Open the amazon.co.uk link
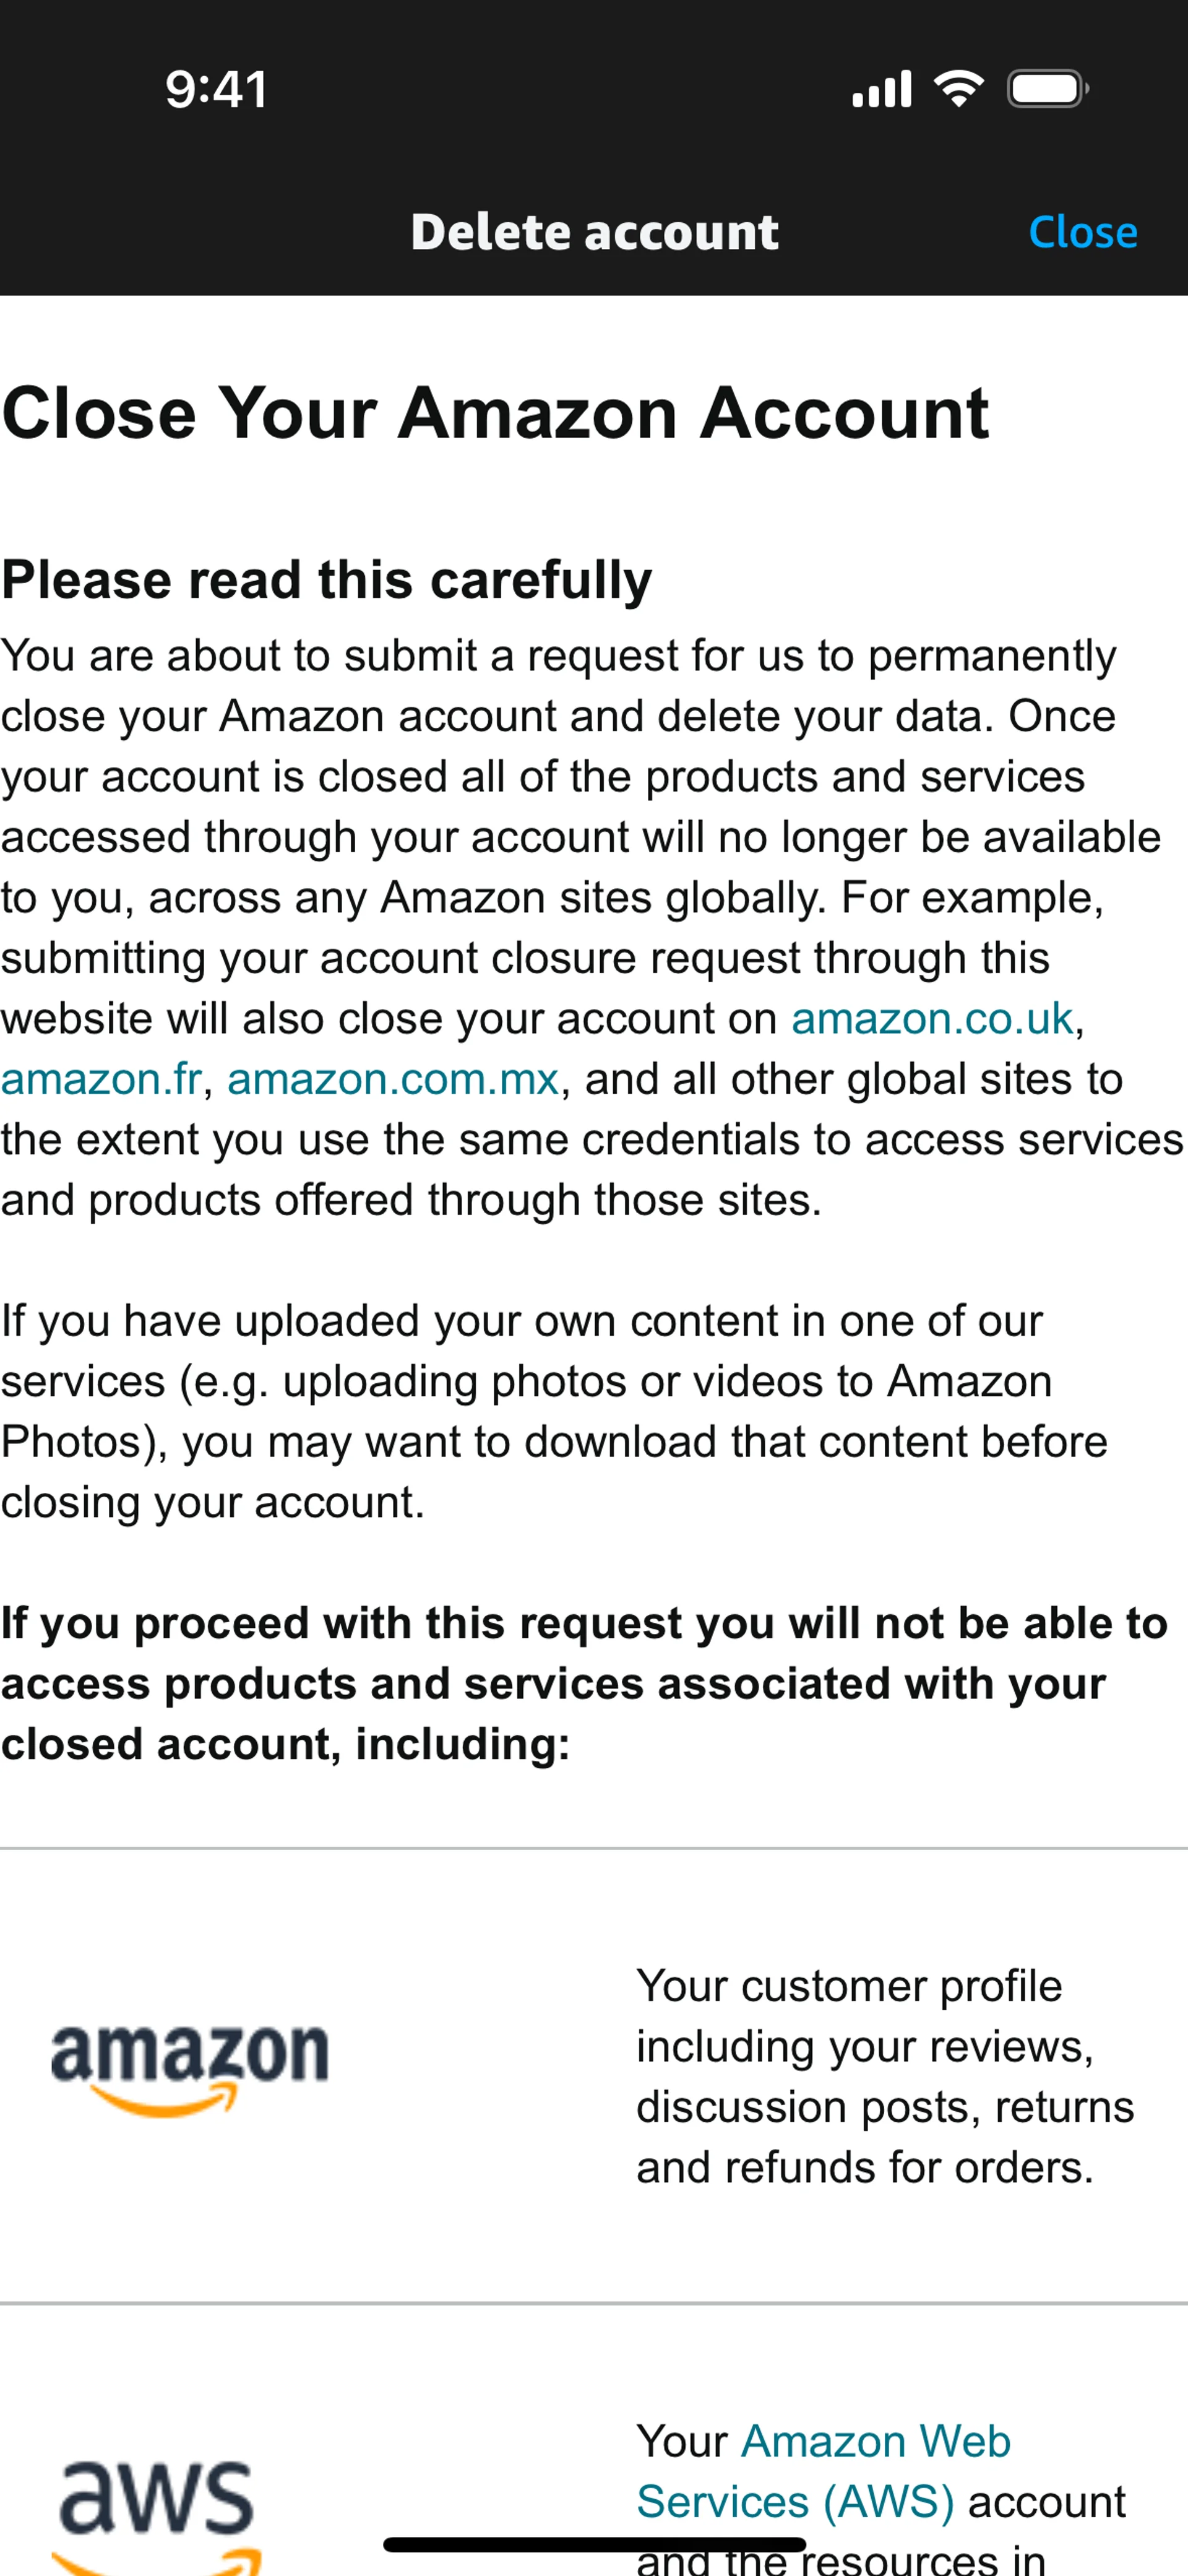Screen dimensions: 1188x2576 pos(931,1019)
